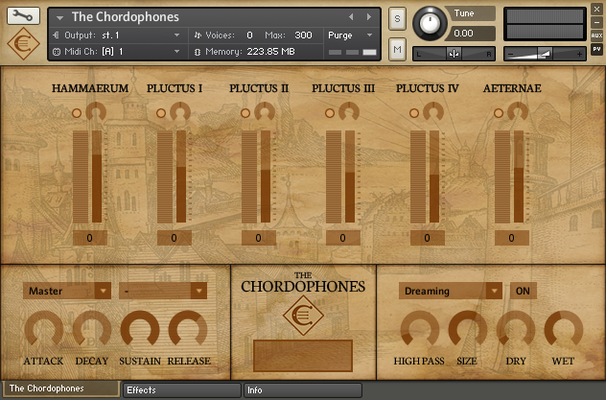Solo the instrument with the S button
The height and width of the screenshot is (400, 606).
click(397, 19)
